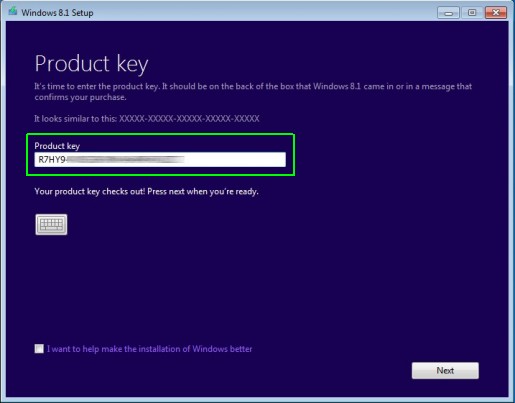Click the R7HY9 text in the key field
515x403 pixels.
coord(52,160)
